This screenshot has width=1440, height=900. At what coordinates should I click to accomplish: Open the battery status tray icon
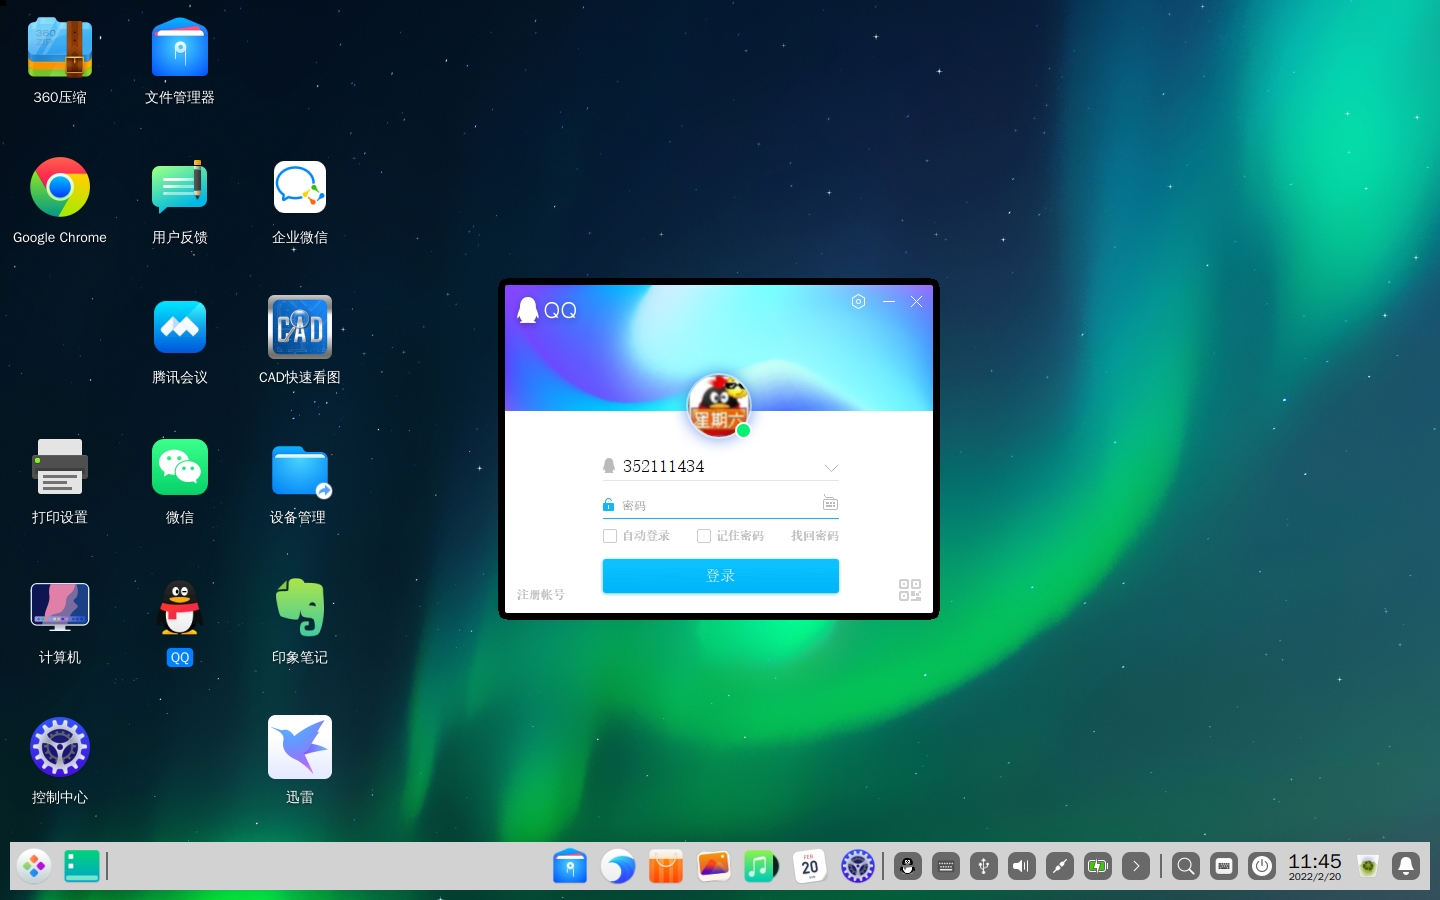click(1098, 866)
